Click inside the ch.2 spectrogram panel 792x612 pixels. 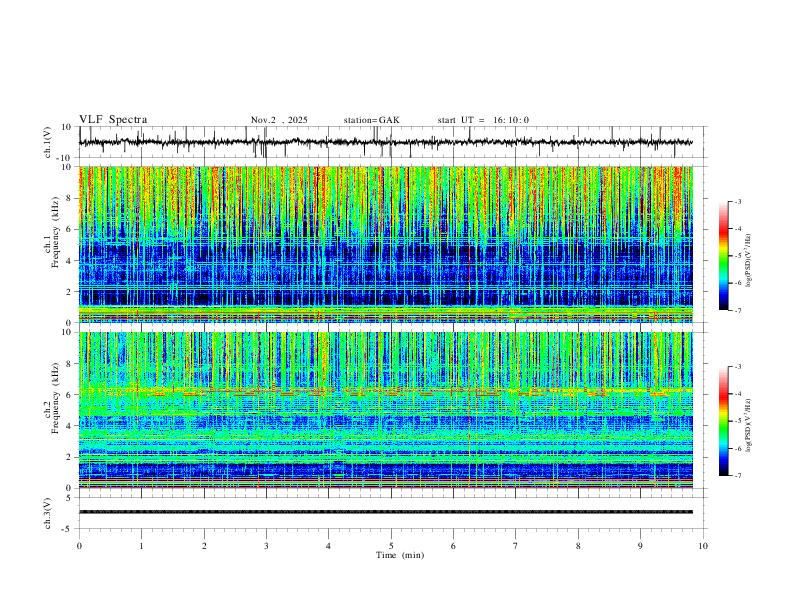click(386, 410)
